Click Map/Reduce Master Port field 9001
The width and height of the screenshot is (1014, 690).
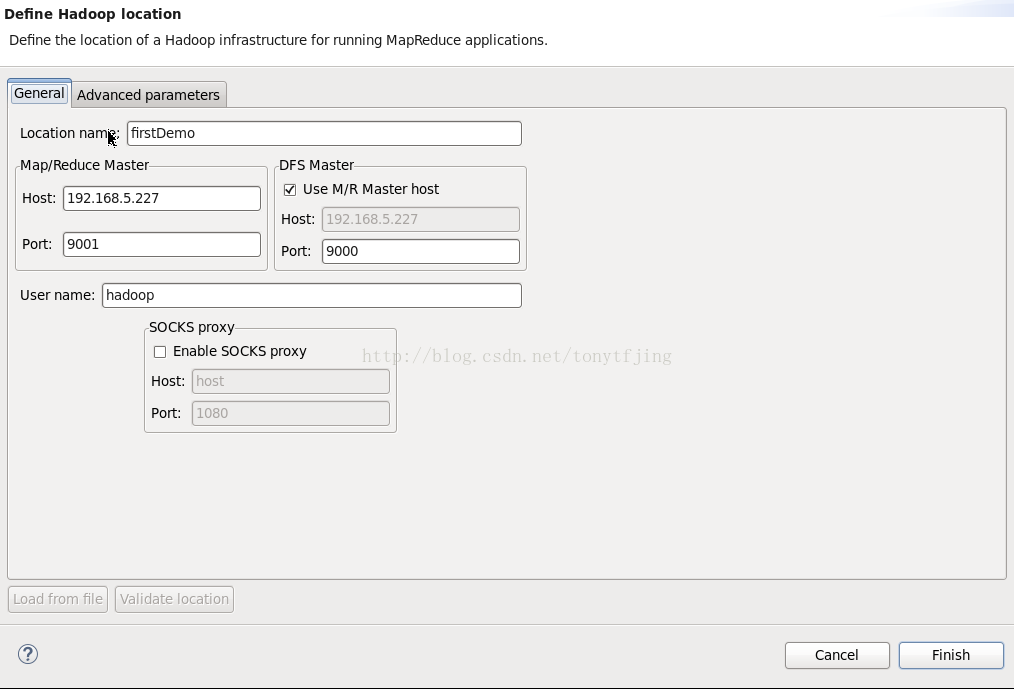pyautogui.click(x=162, y=244)
